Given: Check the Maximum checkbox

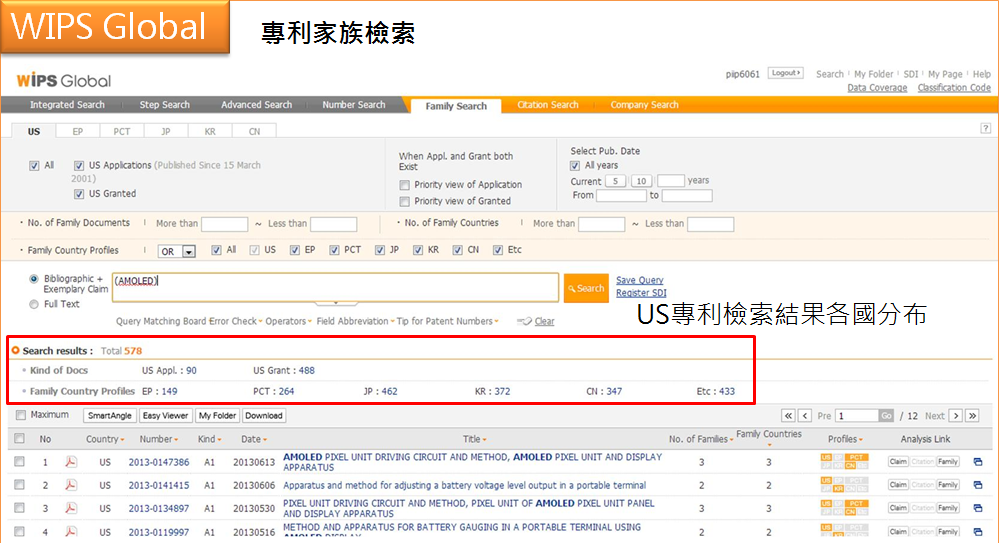Looking at the screenshot, I should pyautogui.click(x=21, y=415).
